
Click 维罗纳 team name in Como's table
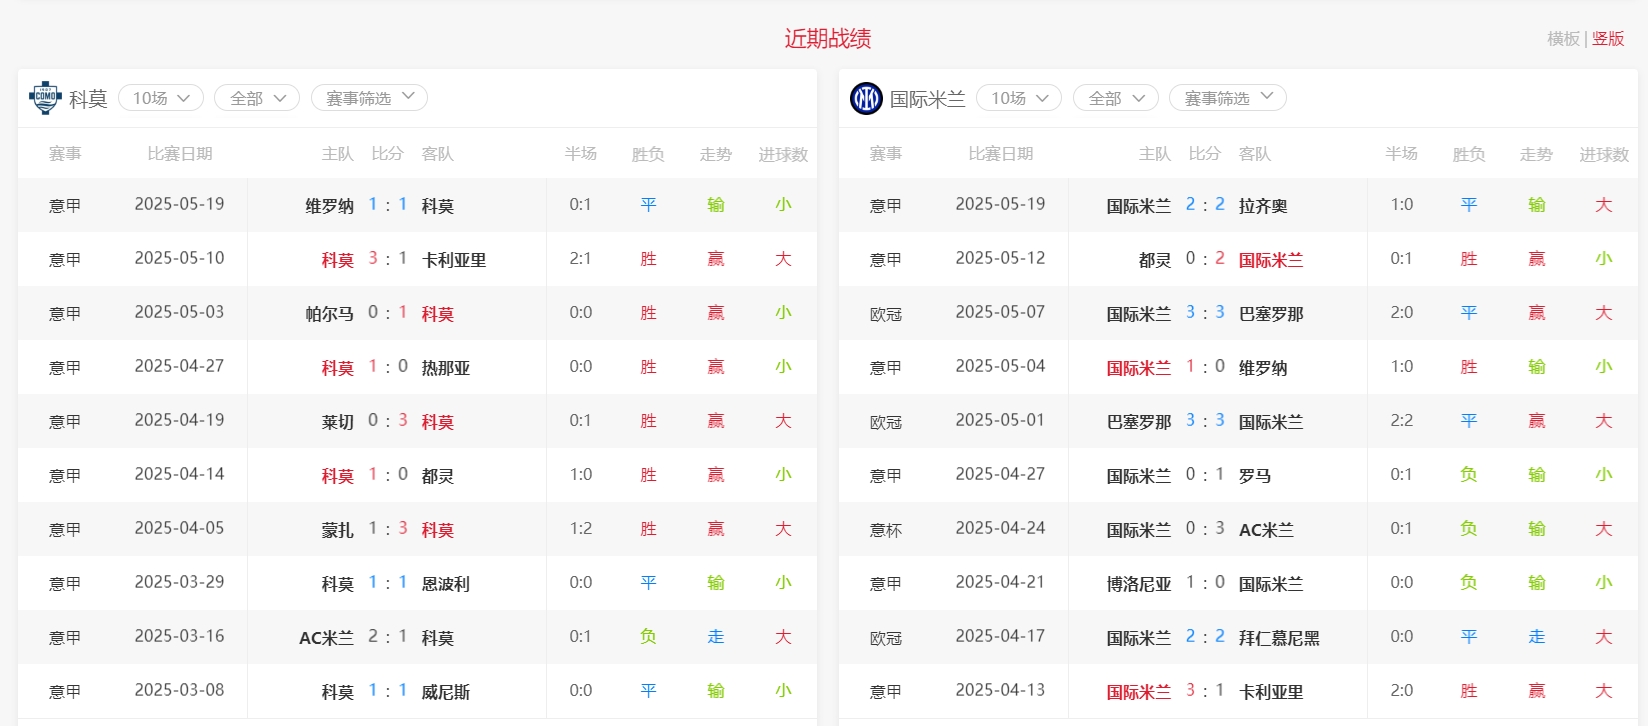click(329, 206)
